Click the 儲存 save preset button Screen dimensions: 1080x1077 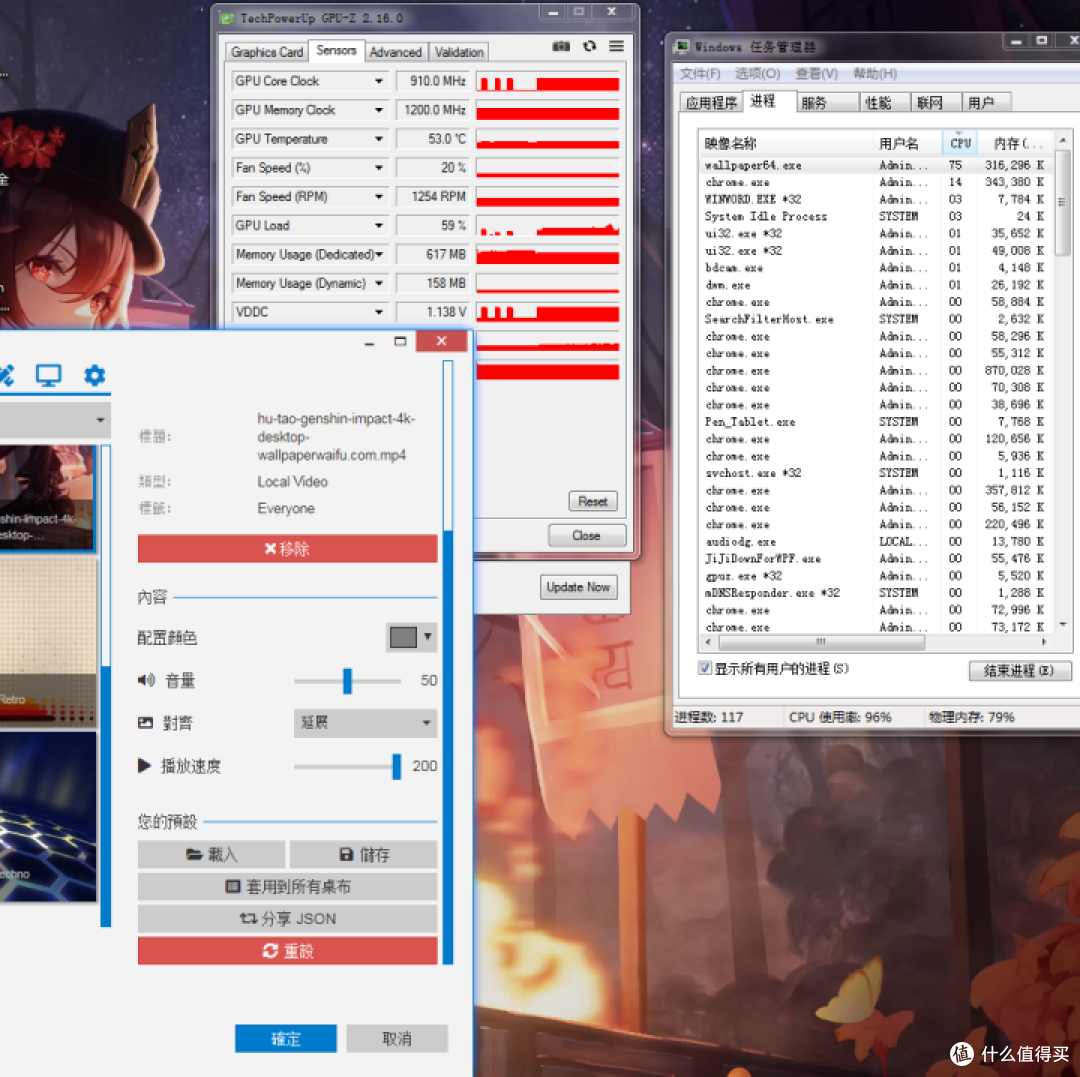click(x=364, y=855)
